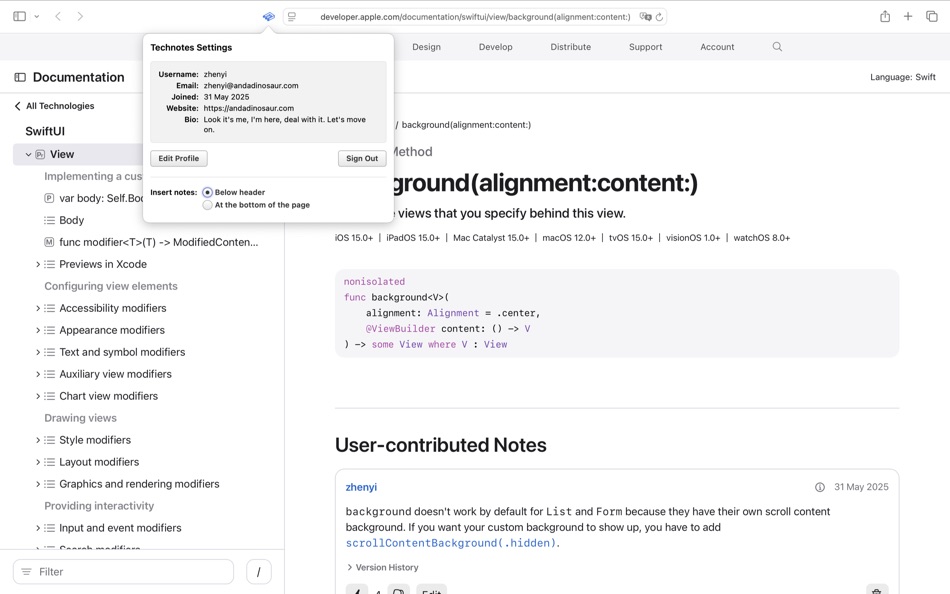Click the Implementing a custom view heading
The height and width of the screenshot is (594, 950).
tap(93, 176)
